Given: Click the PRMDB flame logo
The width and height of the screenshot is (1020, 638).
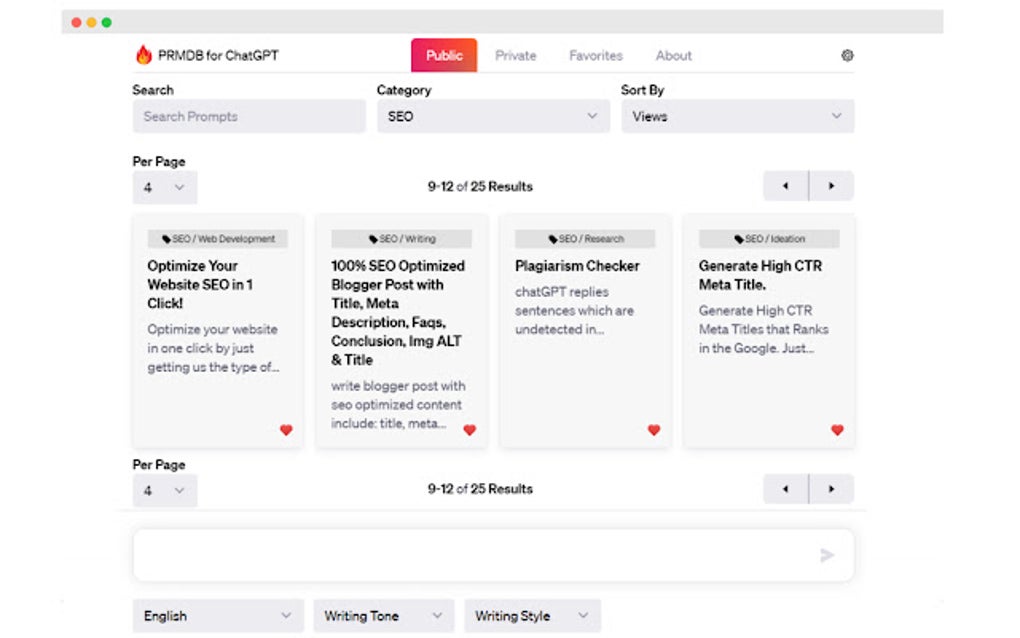Looking at the screenshot, I should pos(141,55).
